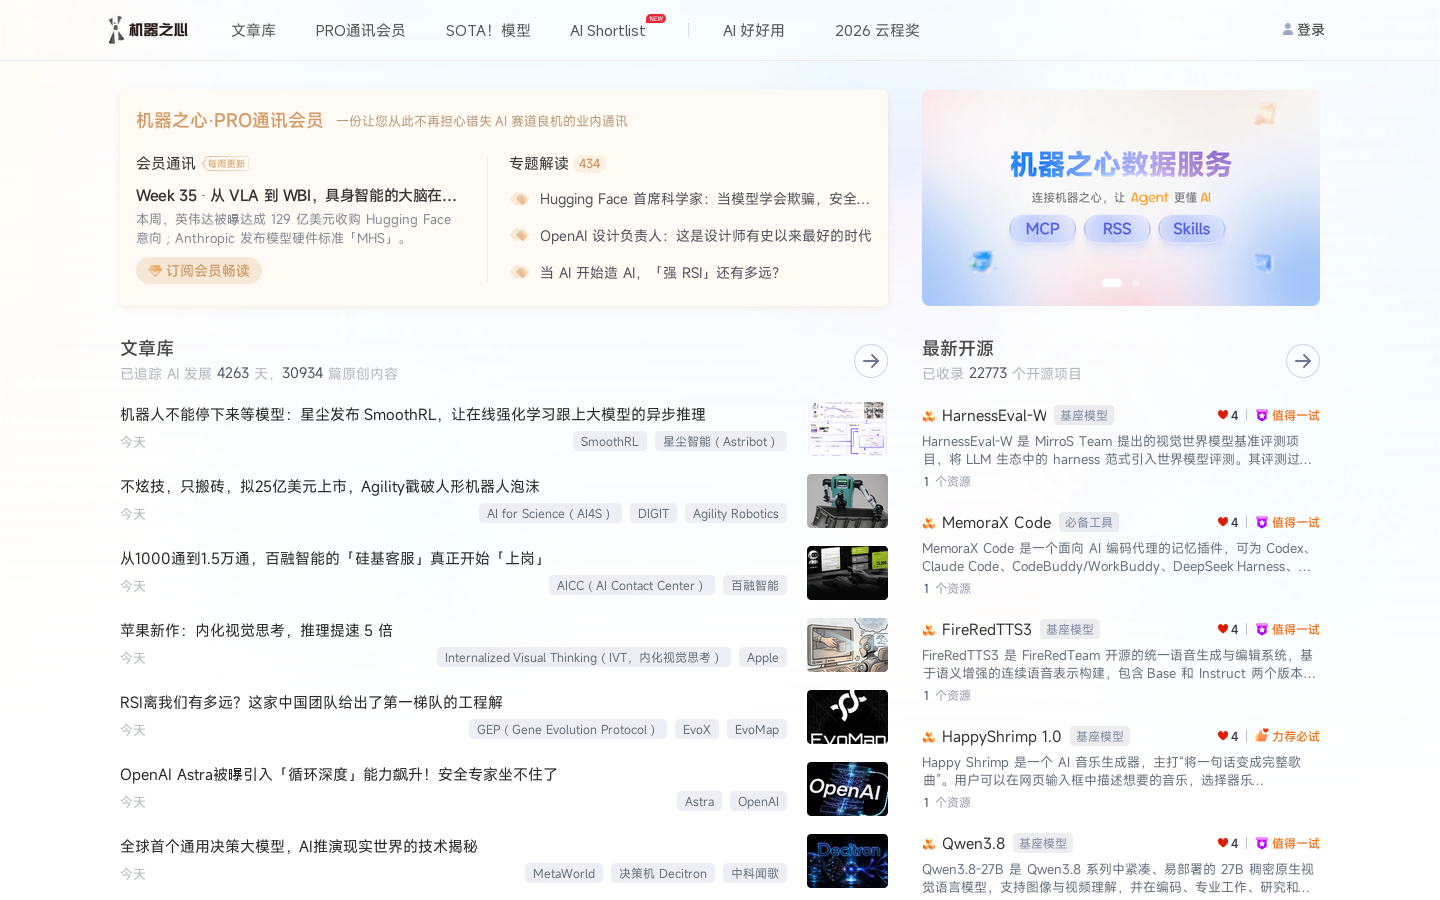This screenshot has width=1440, height=900.
Task: Click 值得一试 badge on HarnessEval-W
Action: (1288, 415)
